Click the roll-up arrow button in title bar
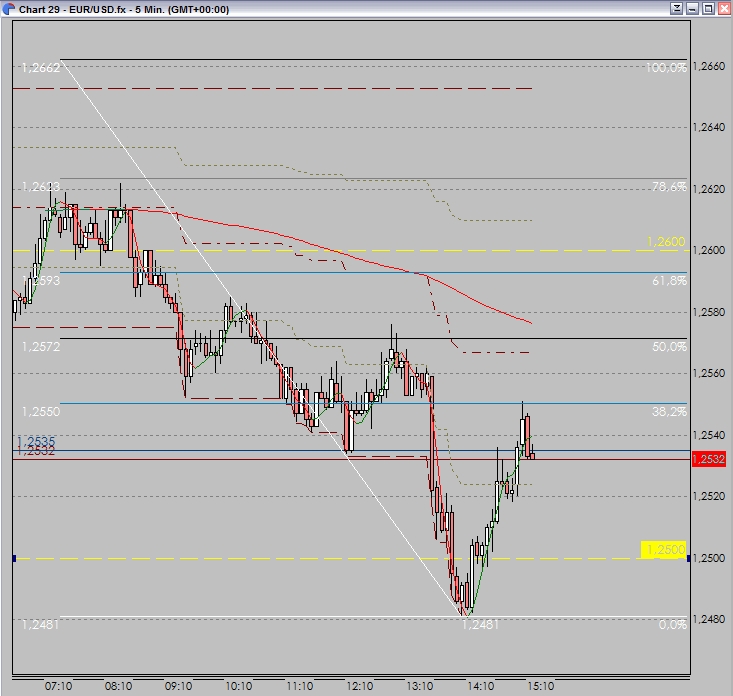This screenshot has width=733, height=696. coord(676,8)
